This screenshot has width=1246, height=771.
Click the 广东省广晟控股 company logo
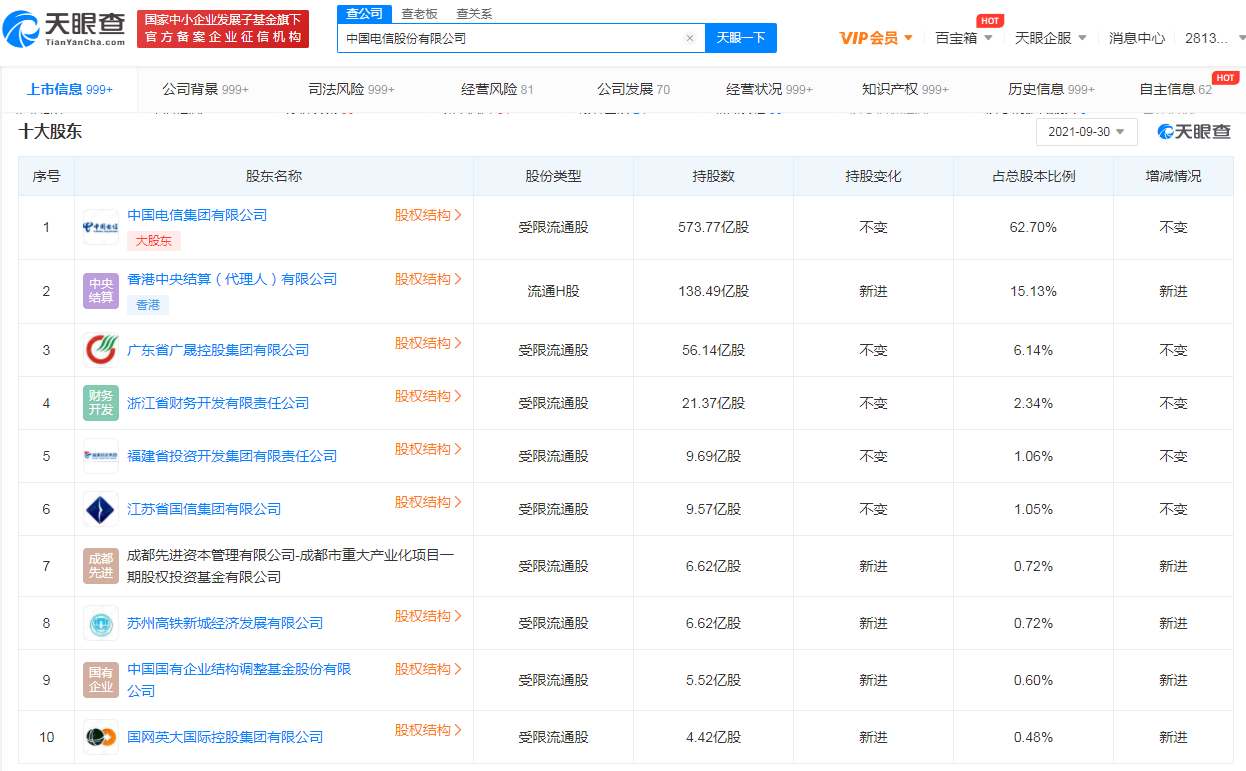point(101,350)
